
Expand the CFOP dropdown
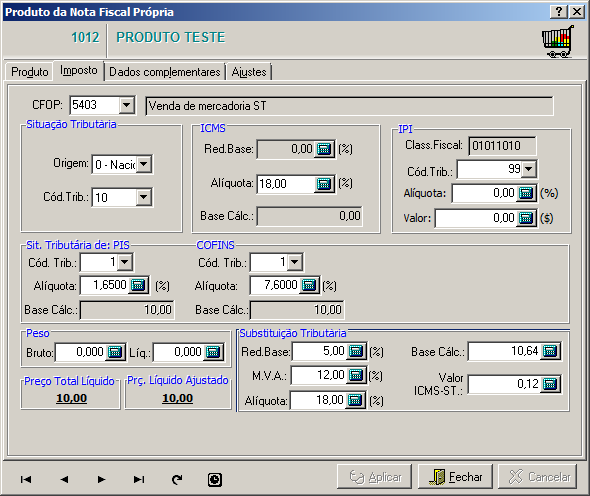tap(126, 105)
